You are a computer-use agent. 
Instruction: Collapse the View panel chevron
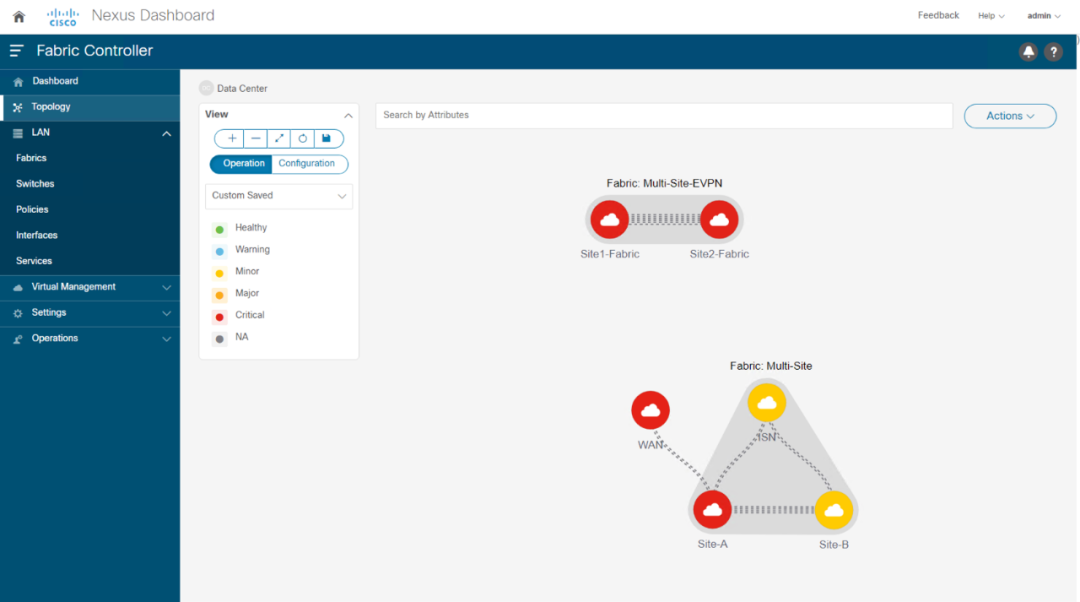coord(348,115)
